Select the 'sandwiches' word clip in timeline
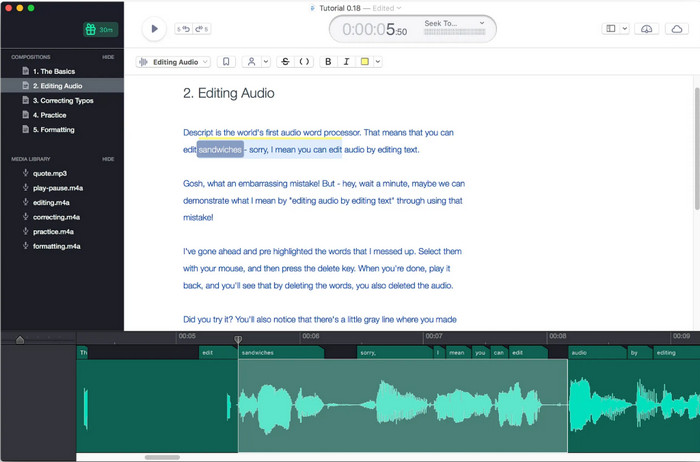 (281, 353)
